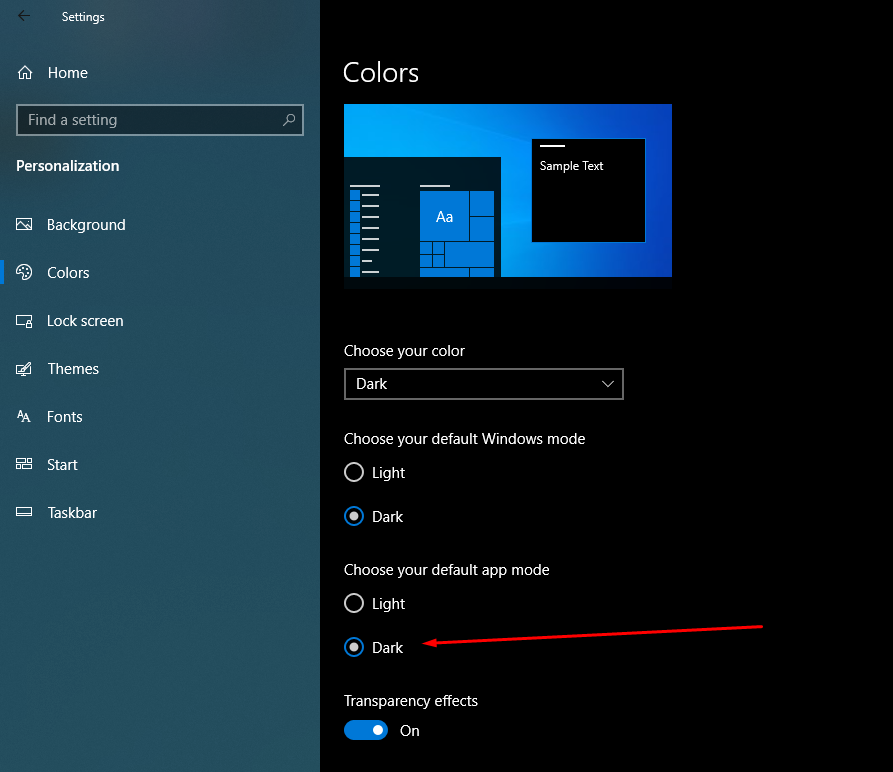The height and width of the screenshot is (772, 893).
Task: Click the Lock screen icon
Action: point(24,321)
